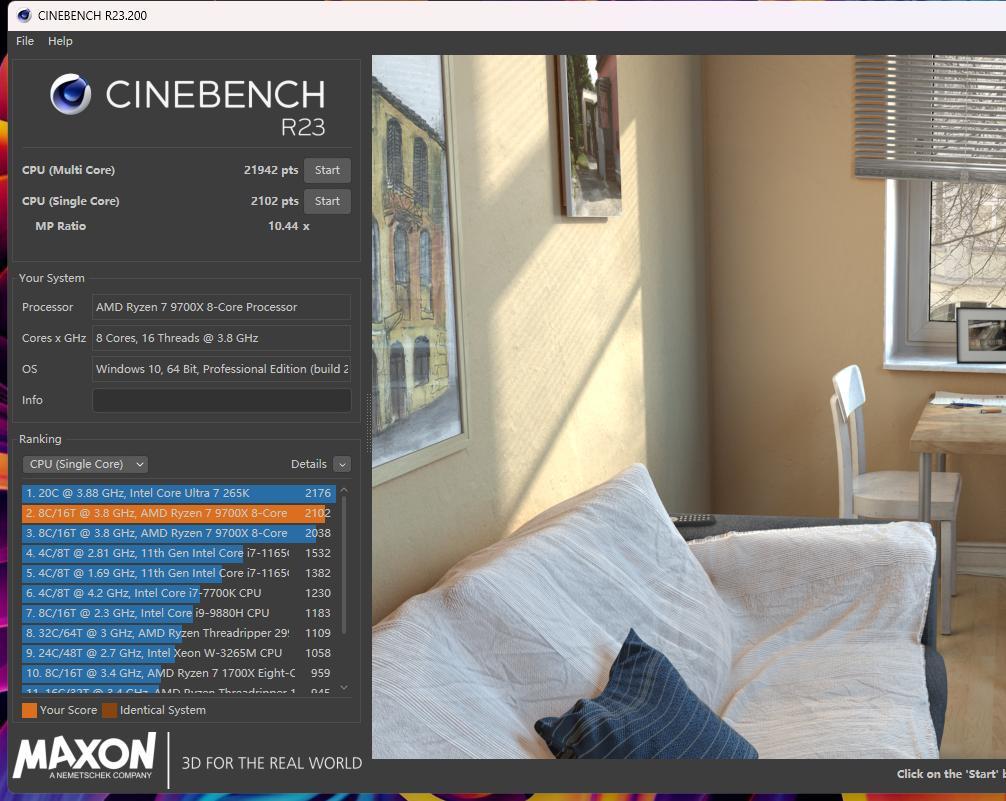
Task: Select AMD Ryzen 7 1700X Eight-Core row
Action: 178,673
